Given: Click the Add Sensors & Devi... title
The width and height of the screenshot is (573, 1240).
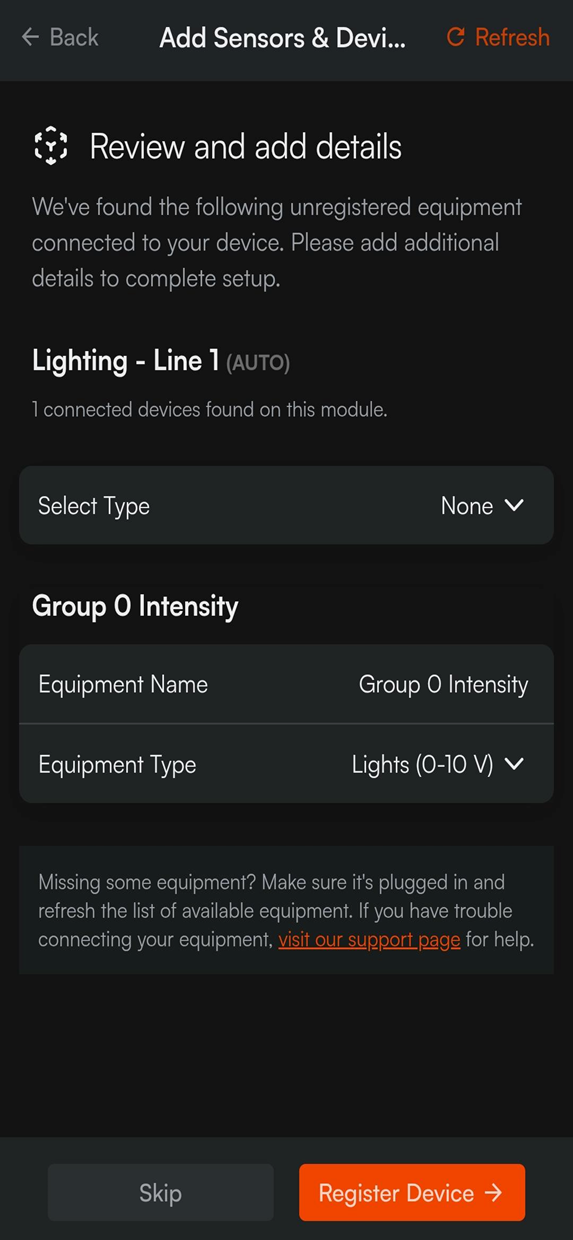Looking at the screenshot, I should [x=283, y=38].
